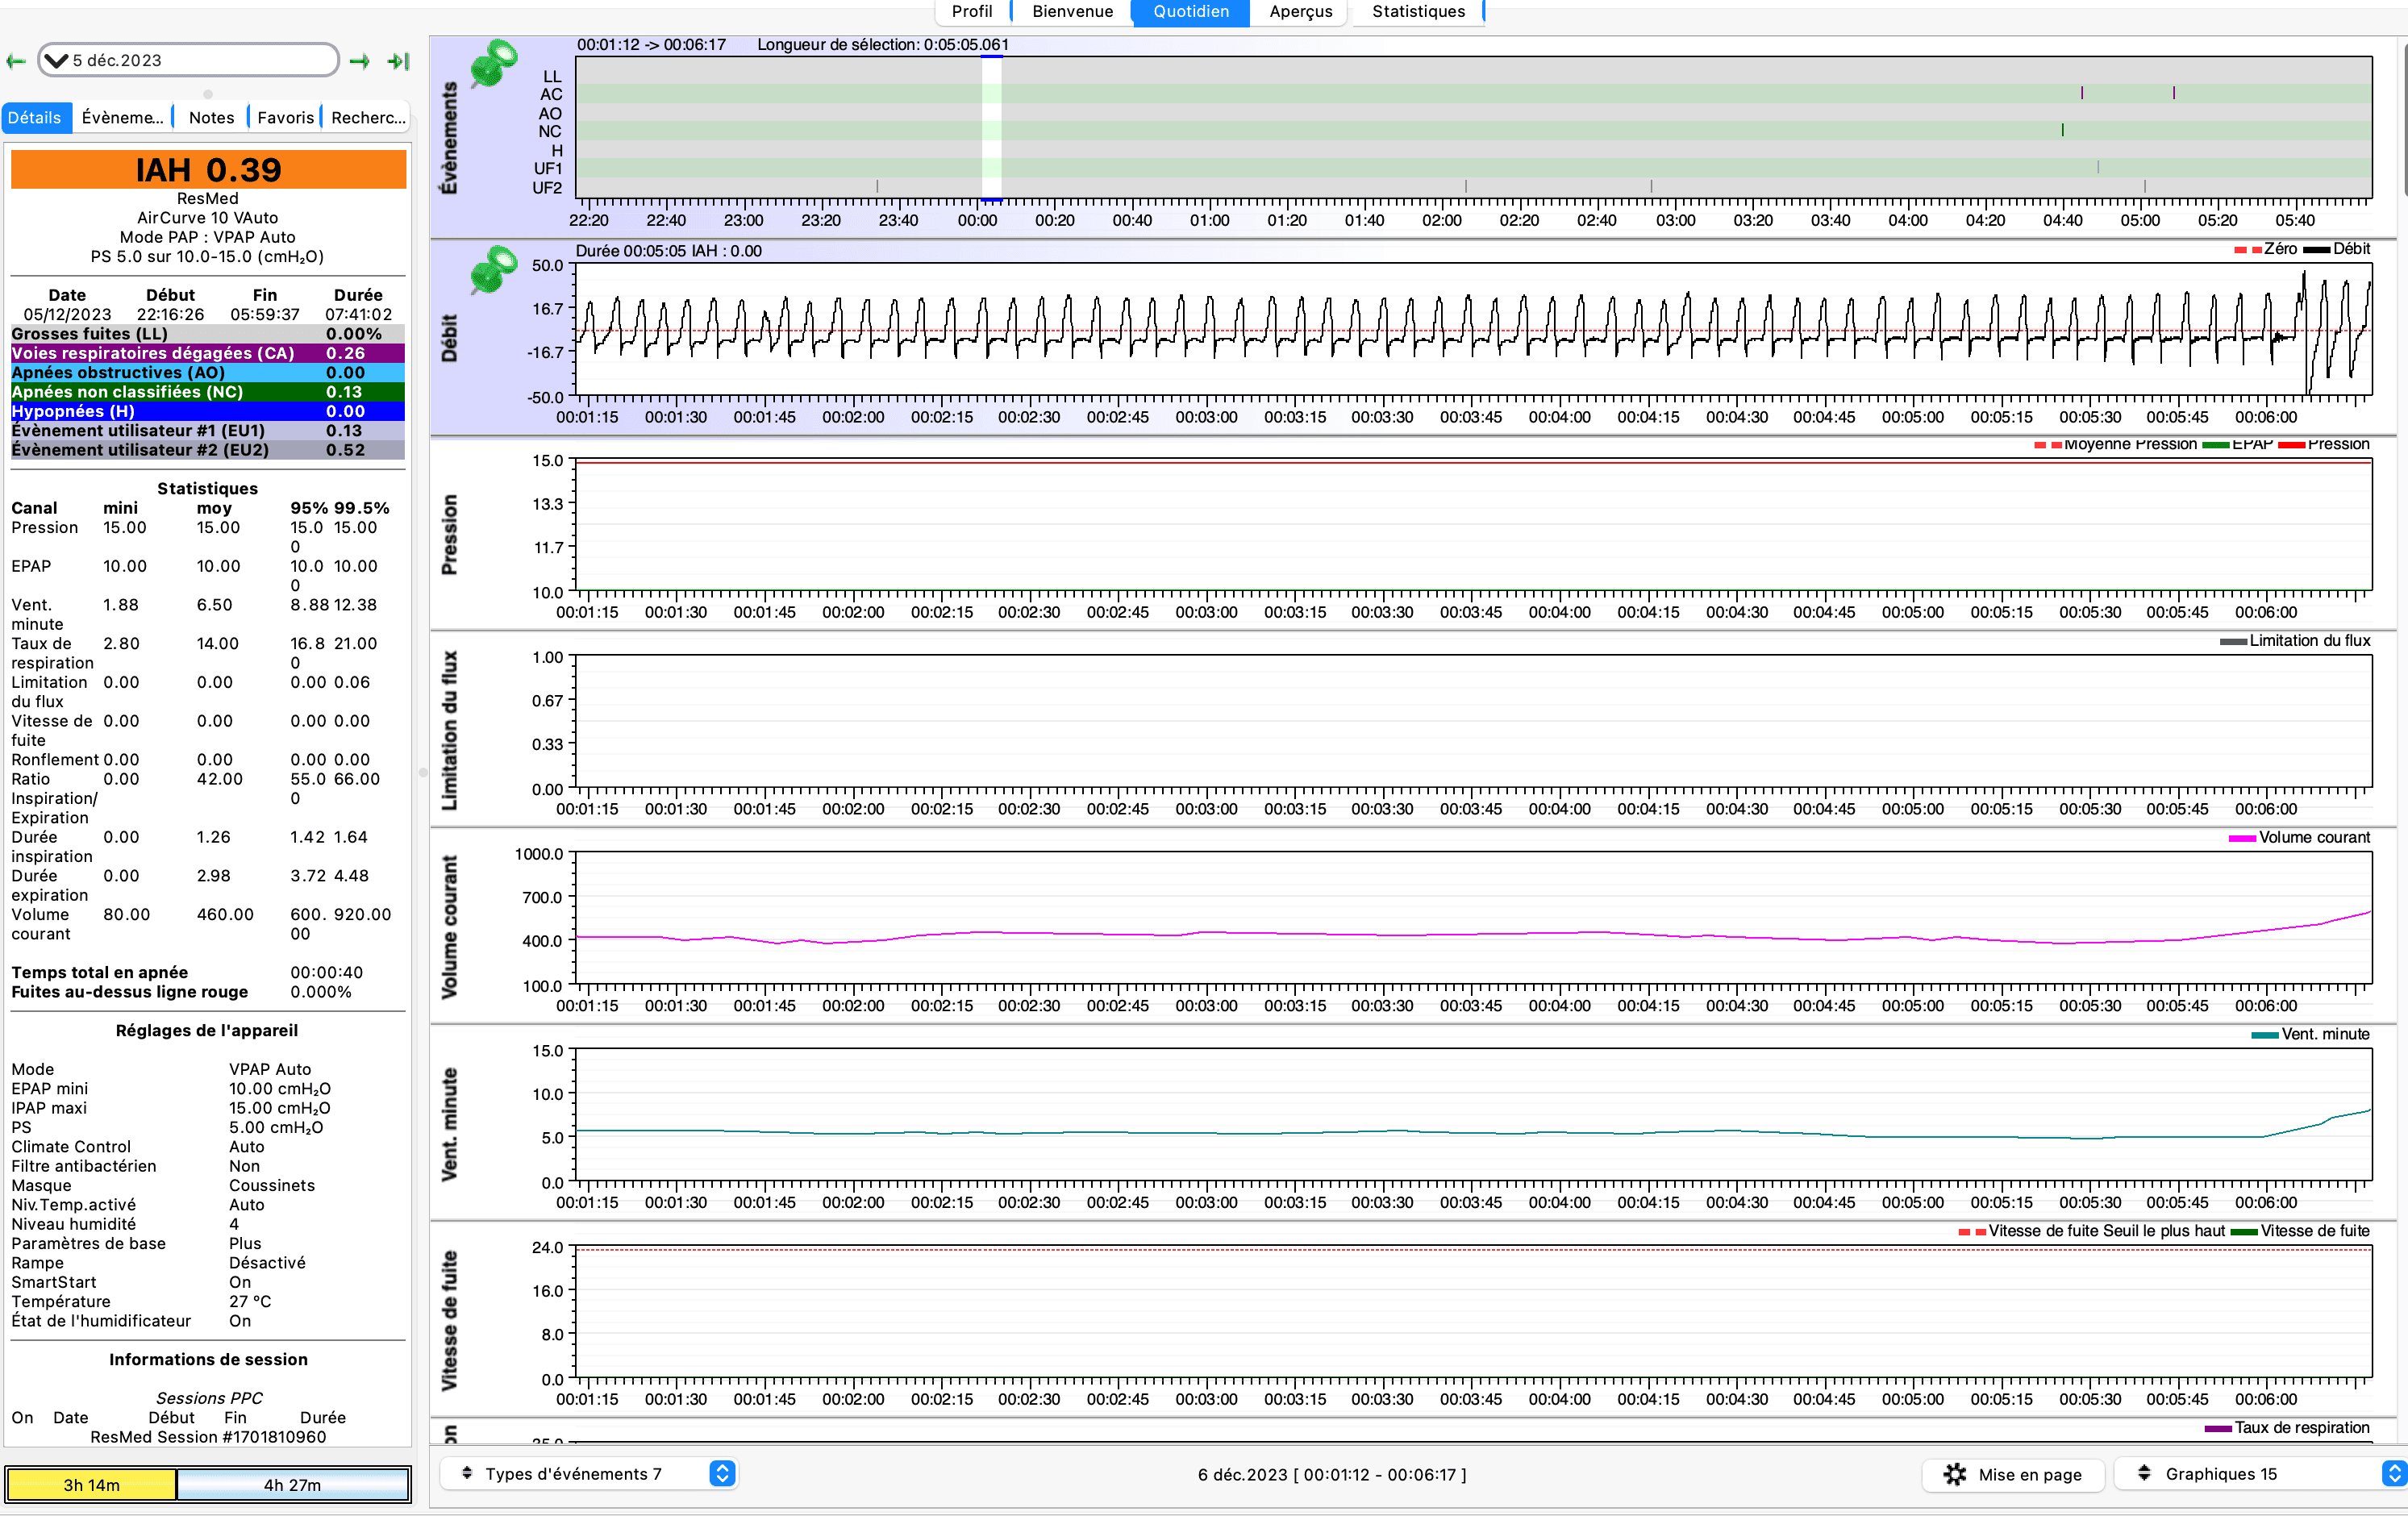
Task: Click the Vitesse de fuite Seuil le plus haut legend
Action: click(x=2092, y=1231)
